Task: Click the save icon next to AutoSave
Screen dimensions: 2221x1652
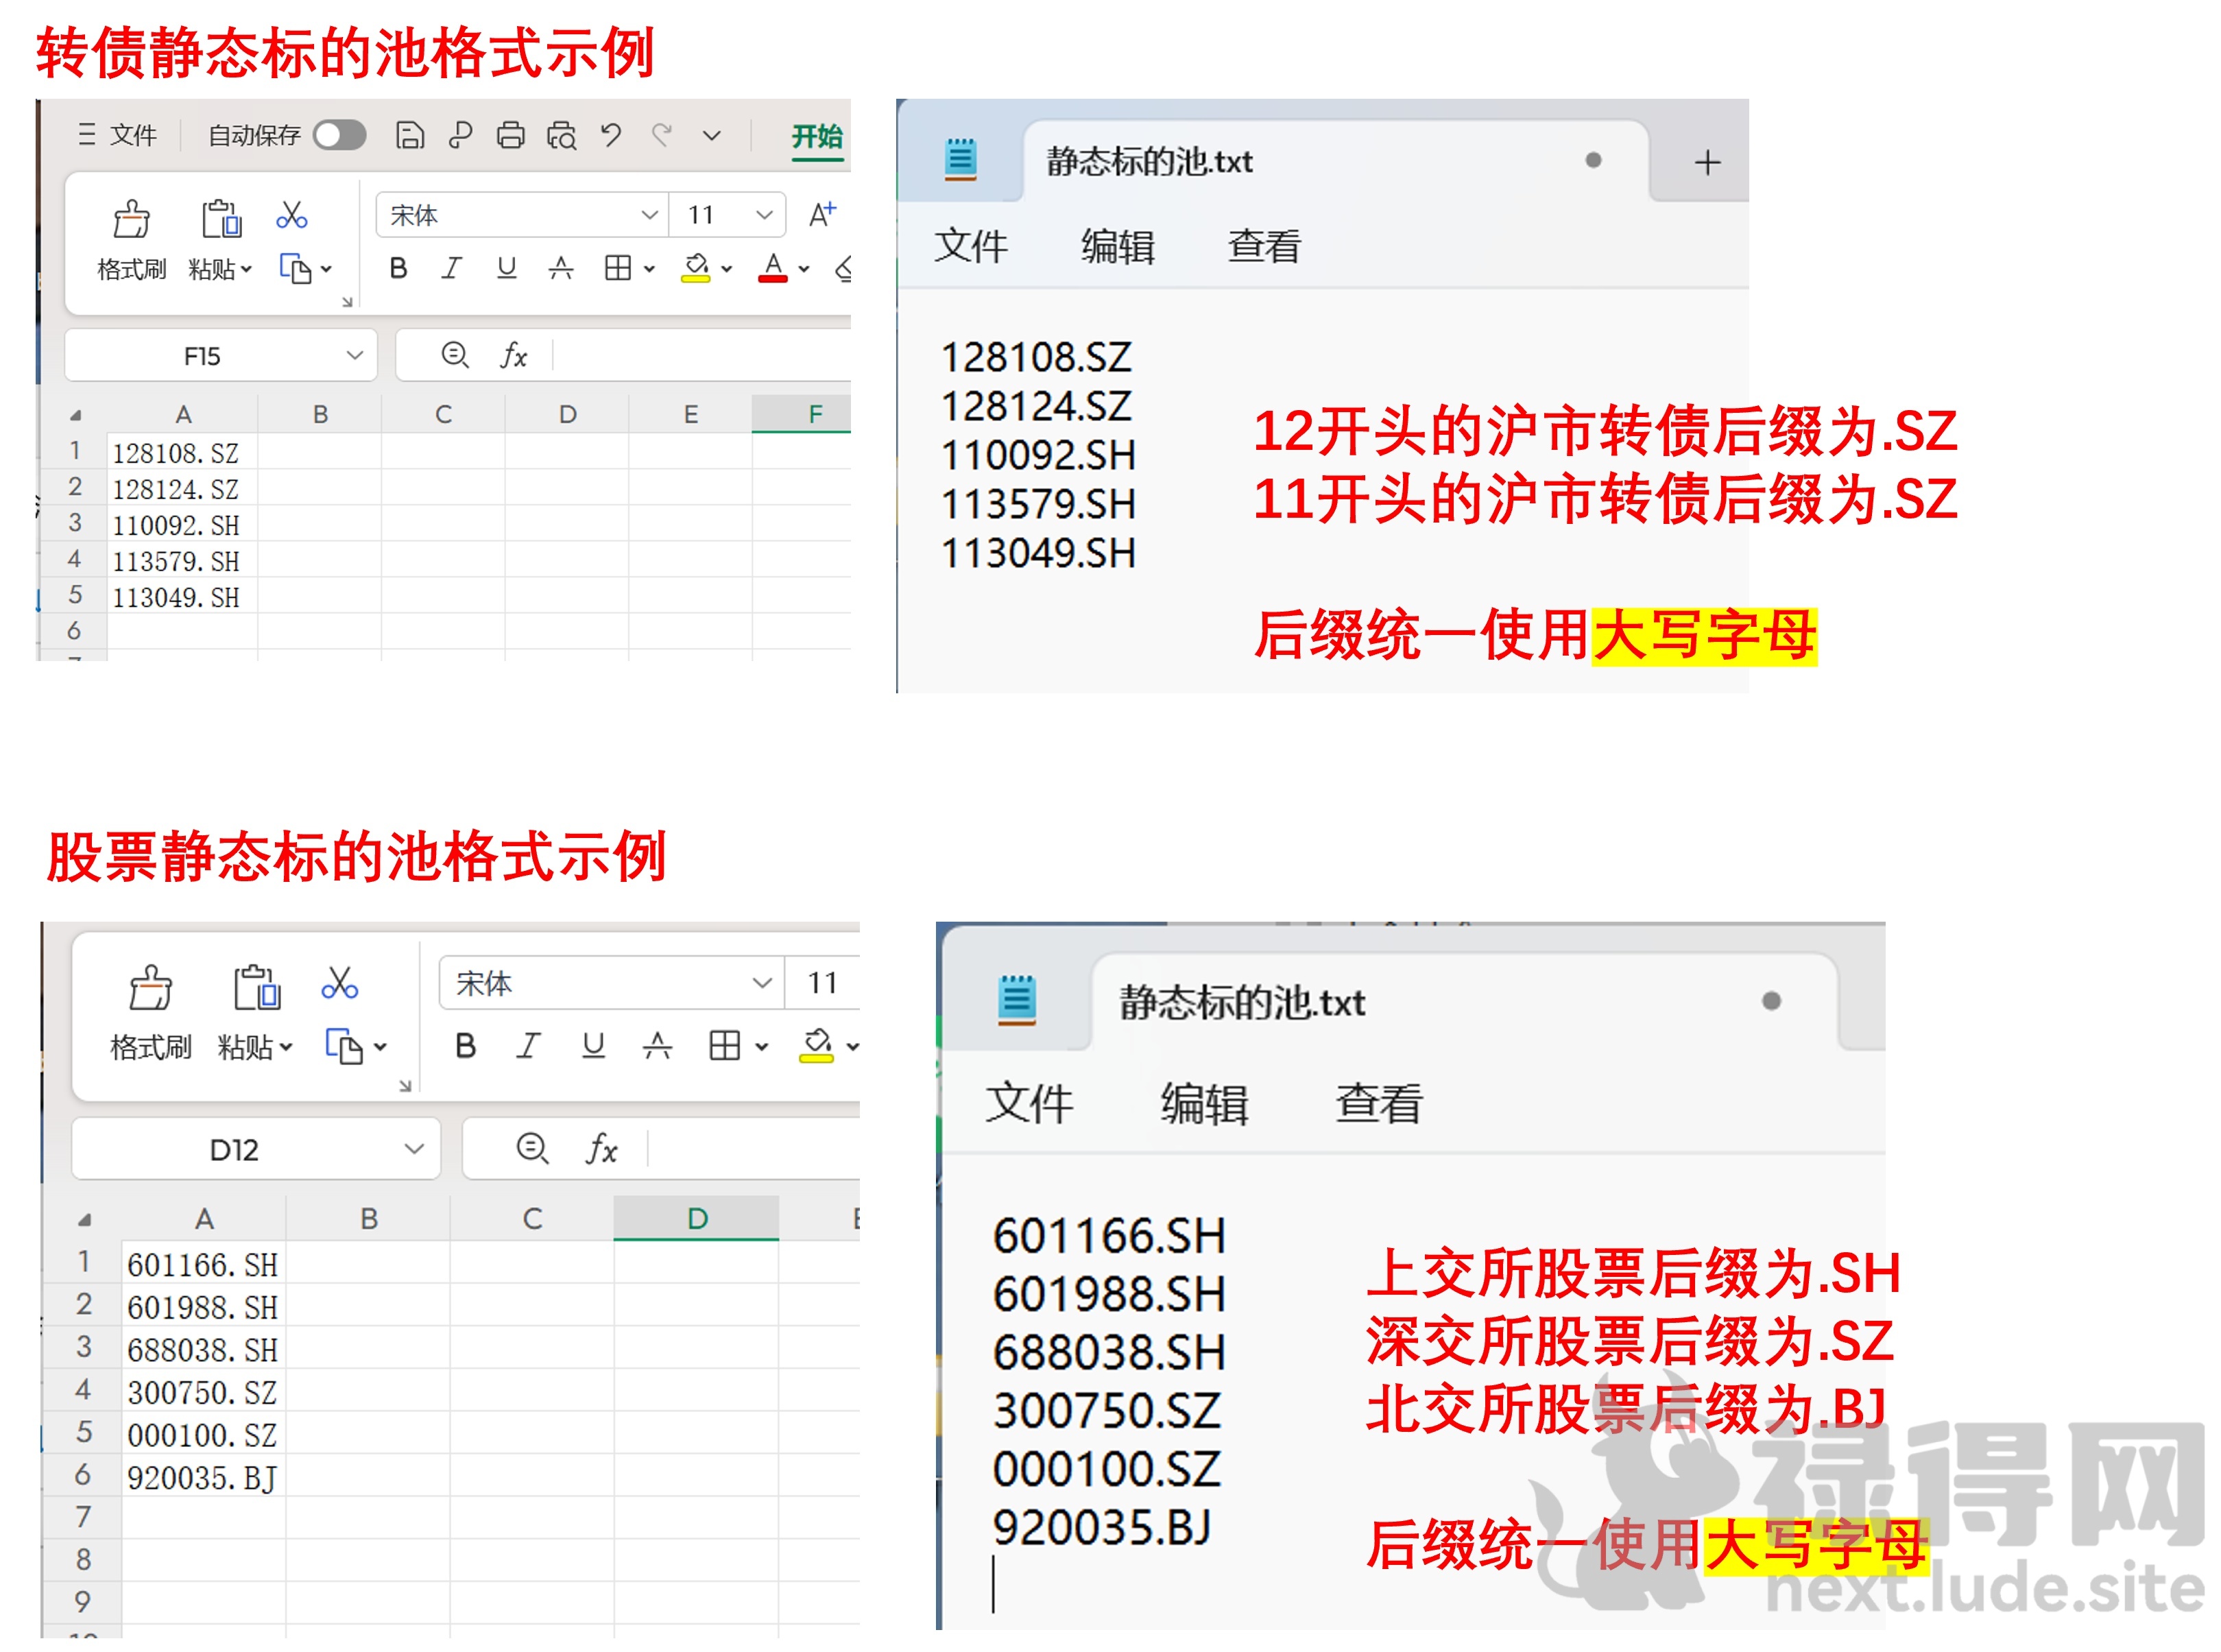Action: point(410,135)
